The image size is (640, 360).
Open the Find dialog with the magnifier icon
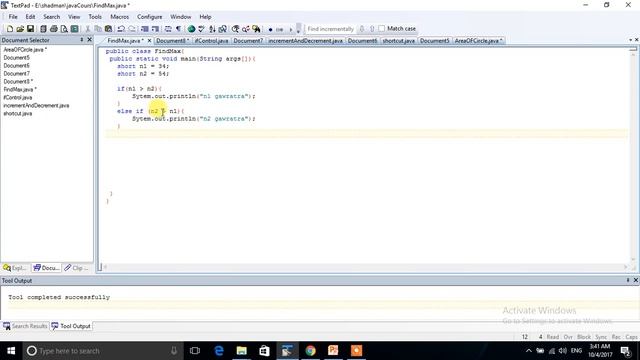pyautogui.click(x=236, y=29)
